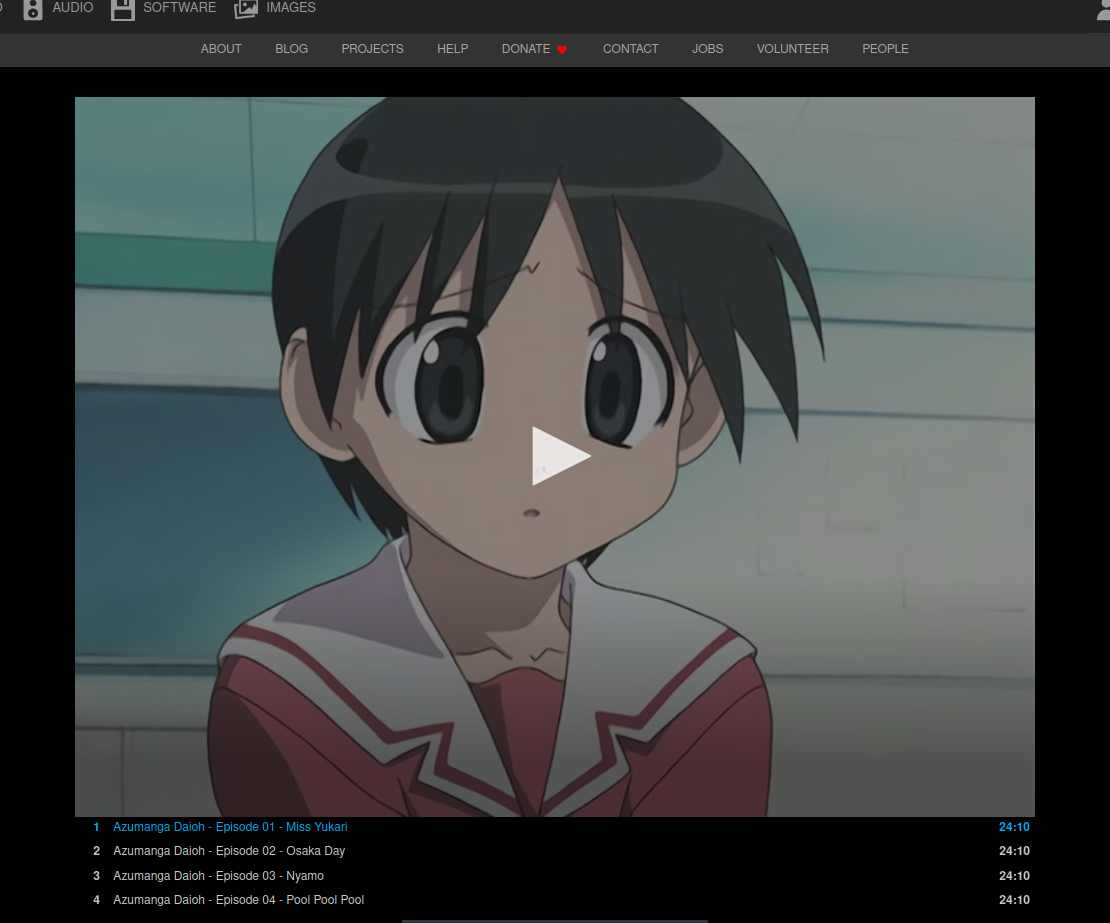Screen dimensions: 1110x923
Task: Open the CONTACT page
Action: click(x=630, y=49)
